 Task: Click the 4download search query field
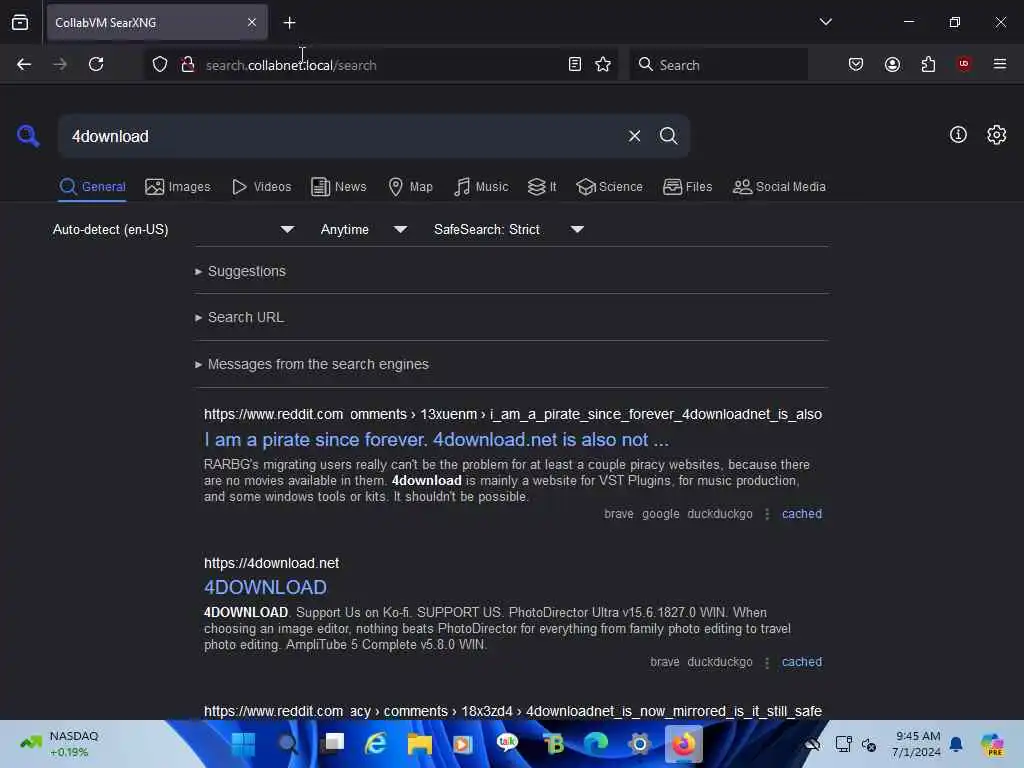point(343,136)
